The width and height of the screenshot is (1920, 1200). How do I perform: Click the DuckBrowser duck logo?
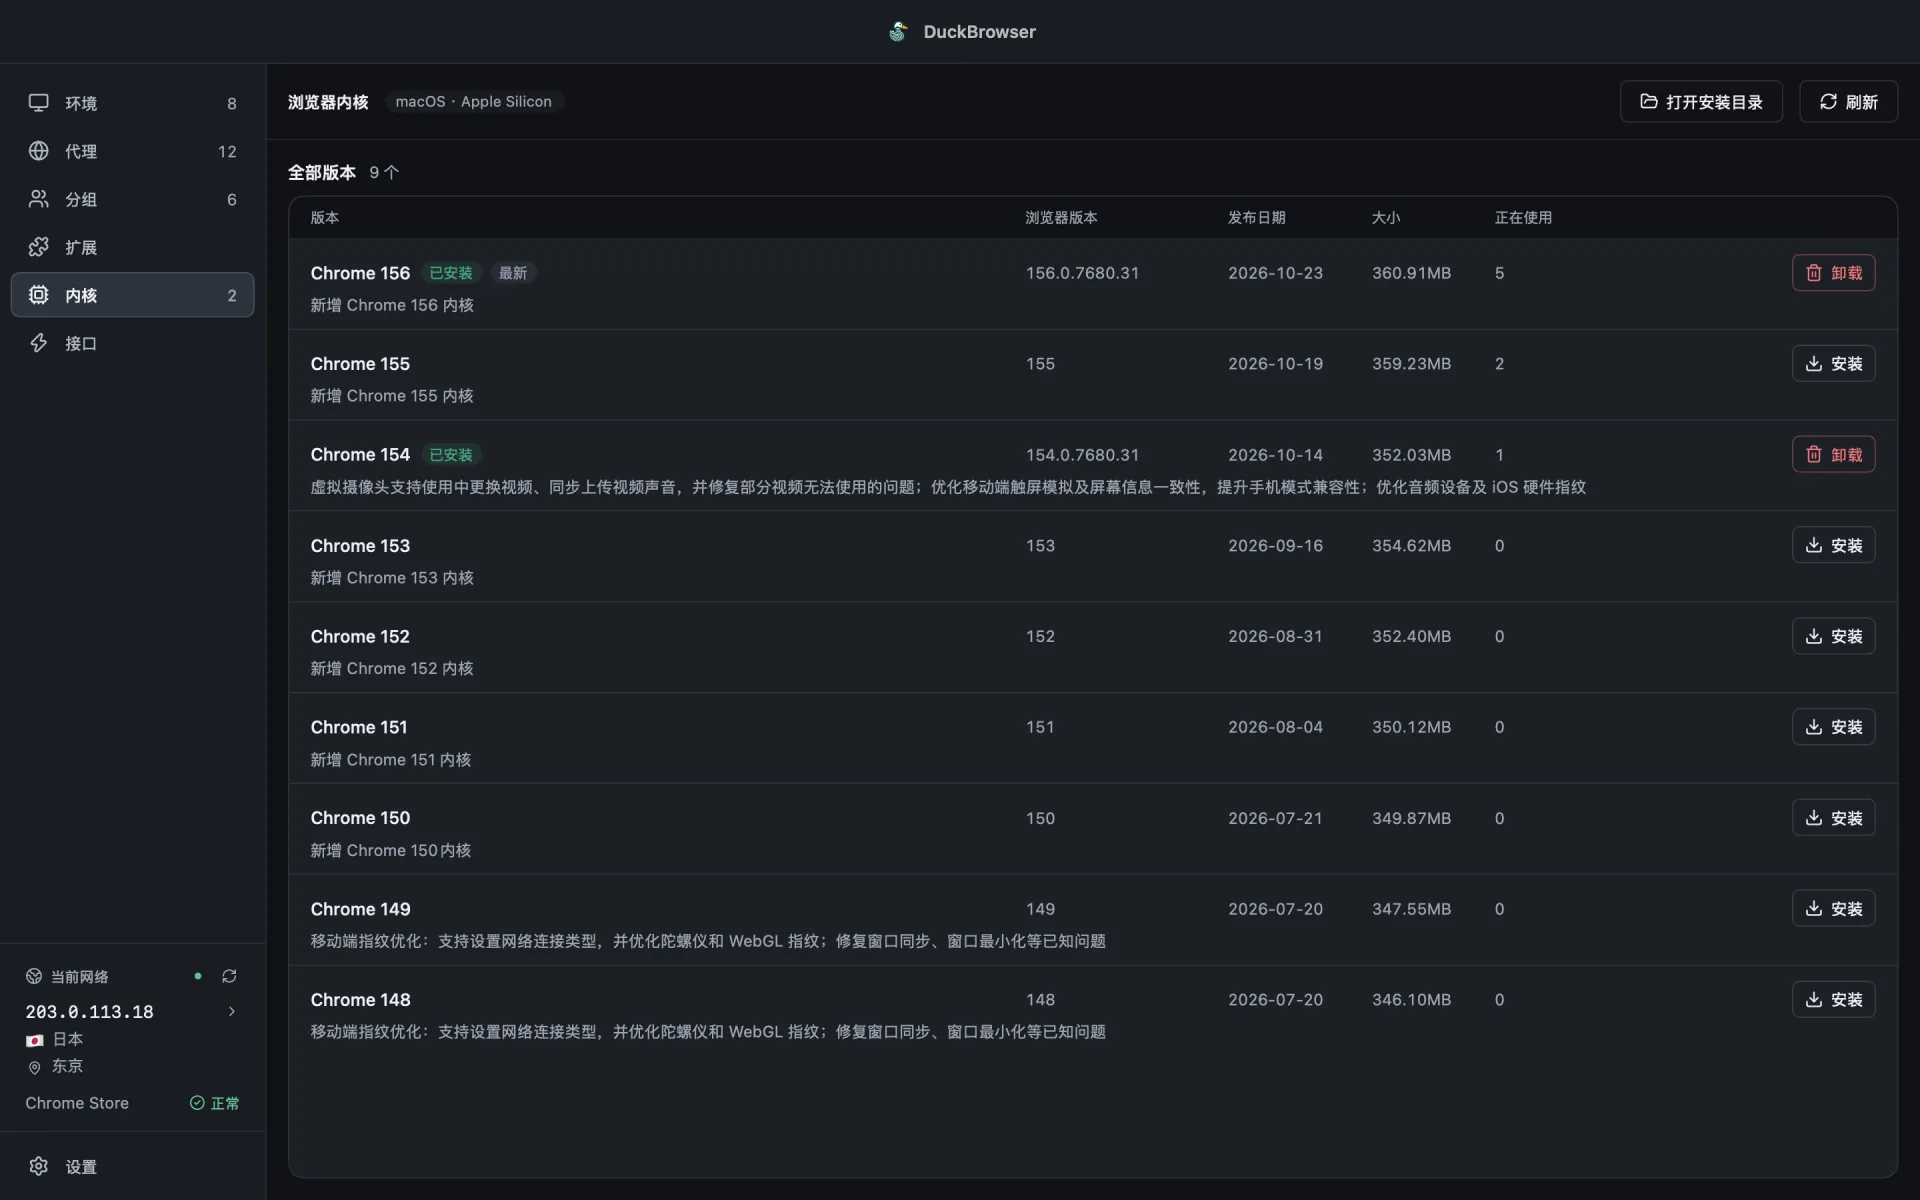click(898, 32)
